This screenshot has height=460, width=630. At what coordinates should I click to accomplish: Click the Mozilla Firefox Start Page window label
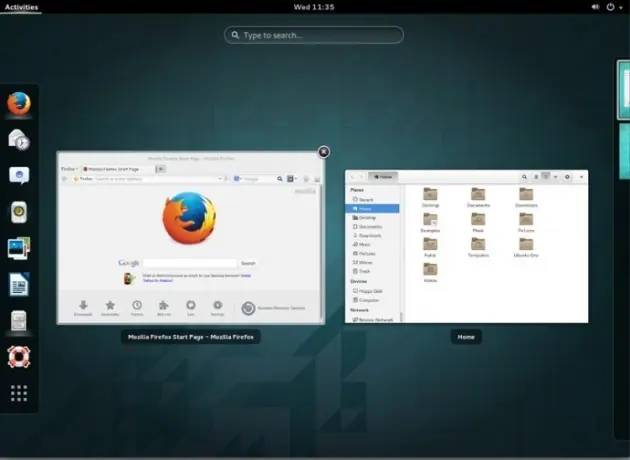click(x=191, y=337)
